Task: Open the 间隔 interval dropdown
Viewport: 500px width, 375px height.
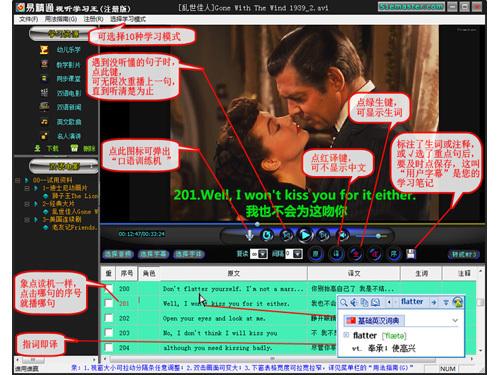Action: (x=297, y=254)
